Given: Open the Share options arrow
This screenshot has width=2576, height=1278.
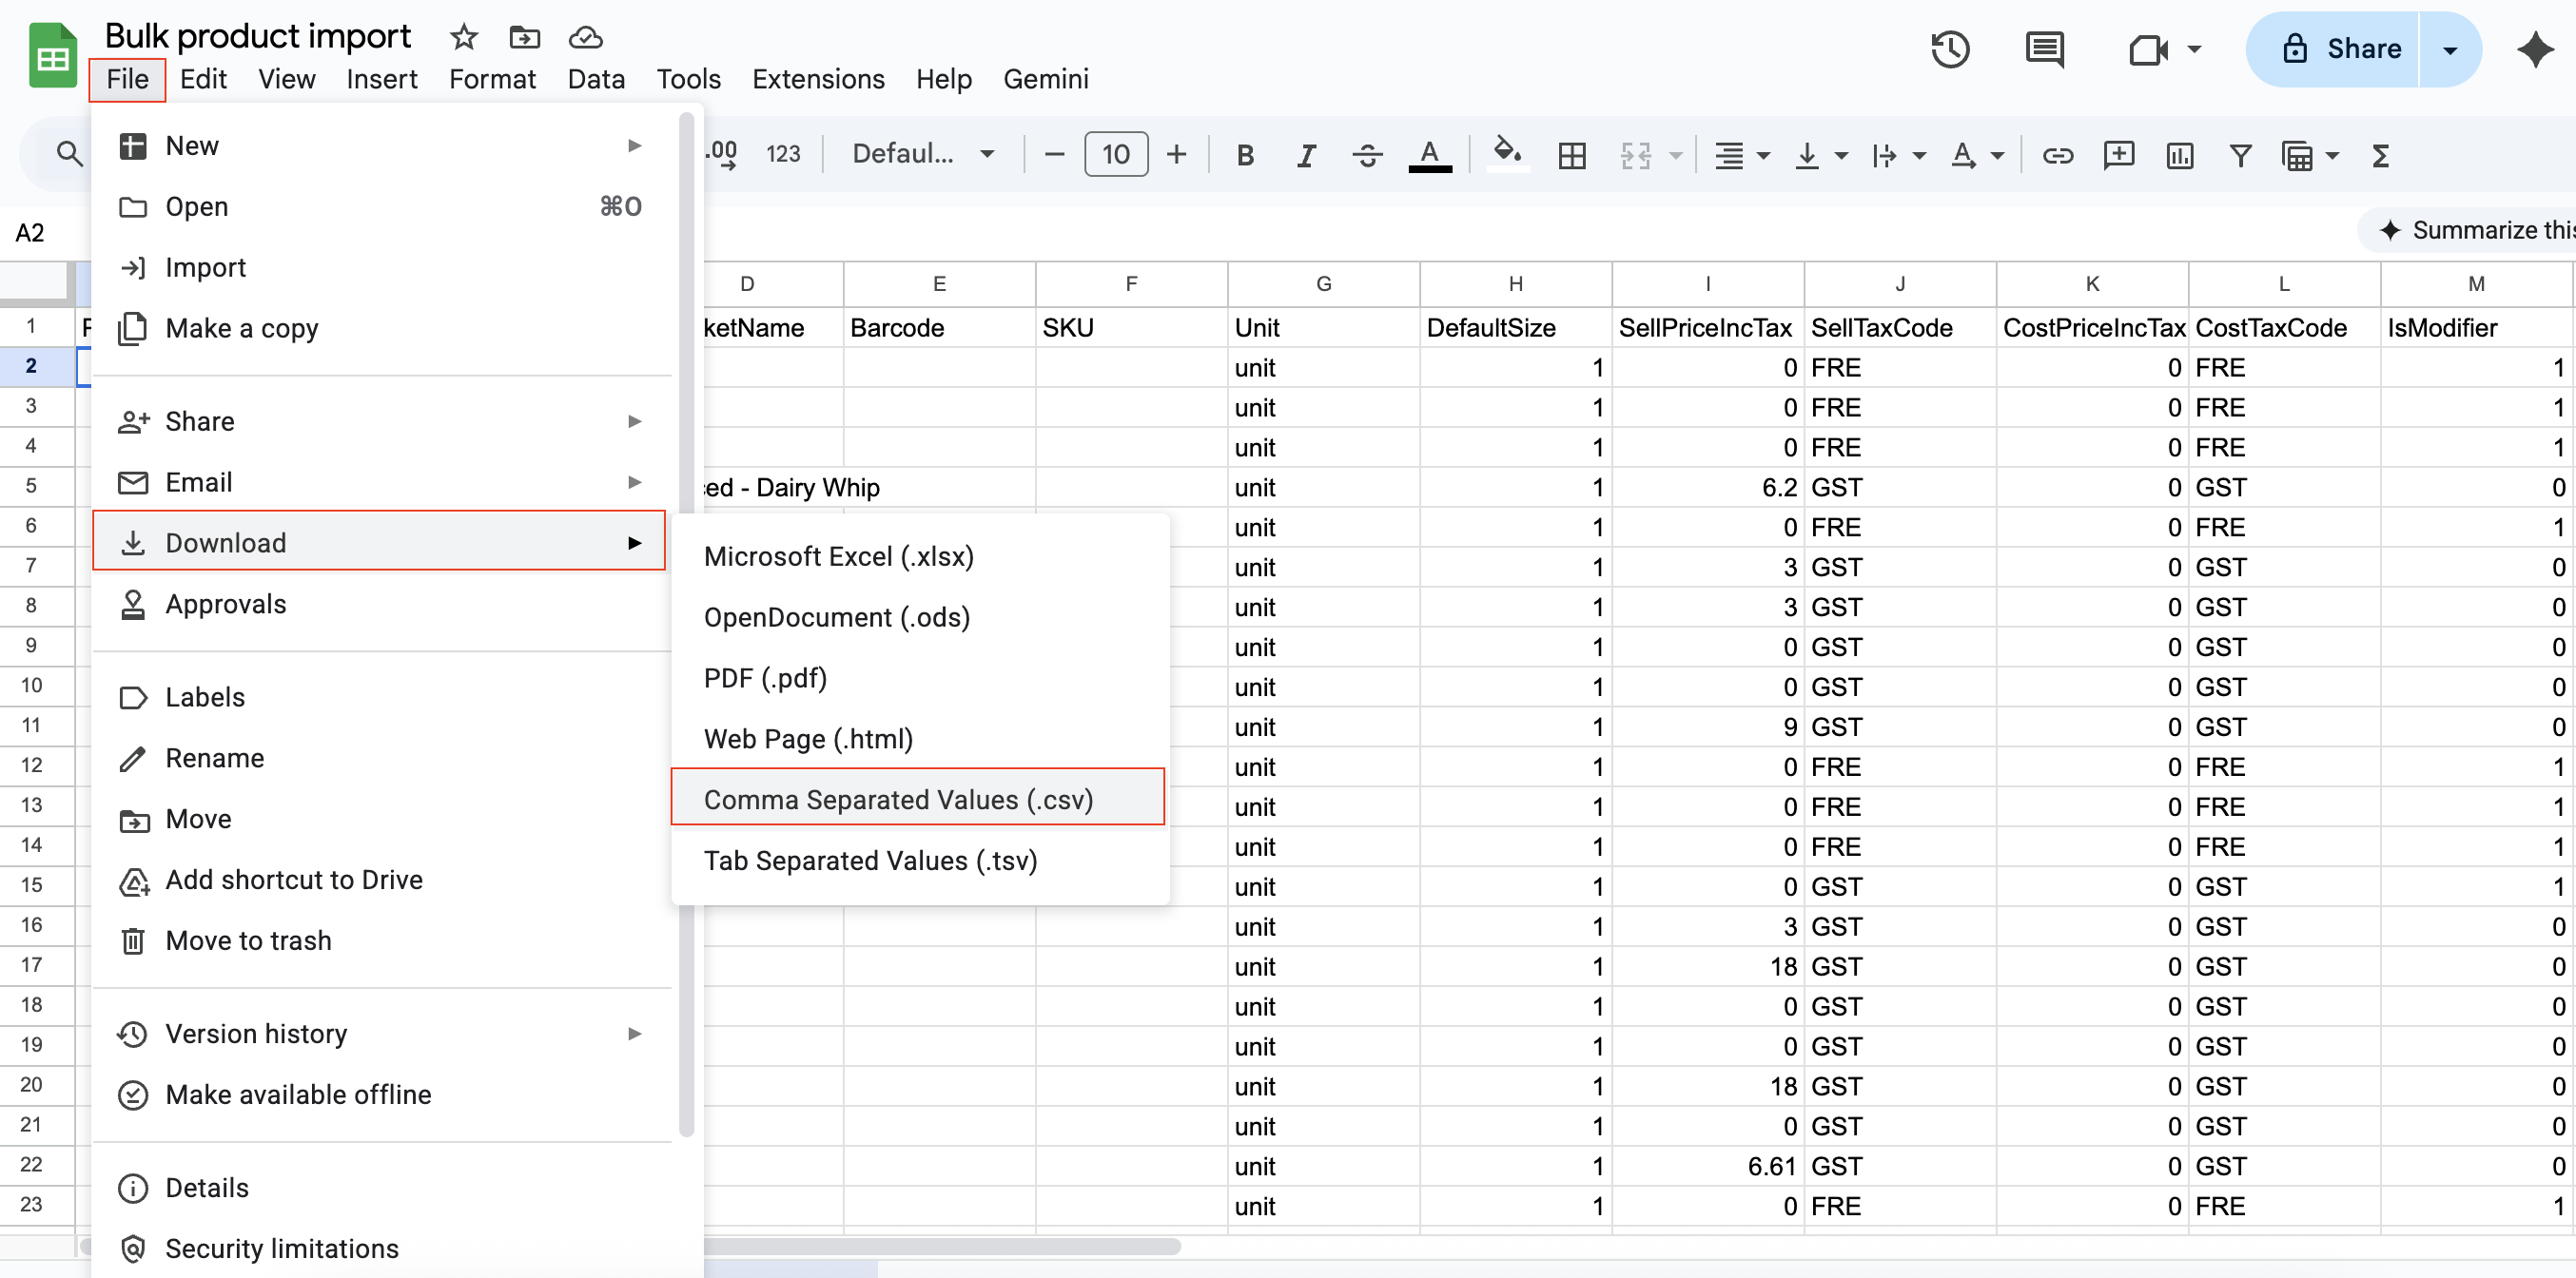Looking at the screenshot, I should click(x=2449, y=49).
